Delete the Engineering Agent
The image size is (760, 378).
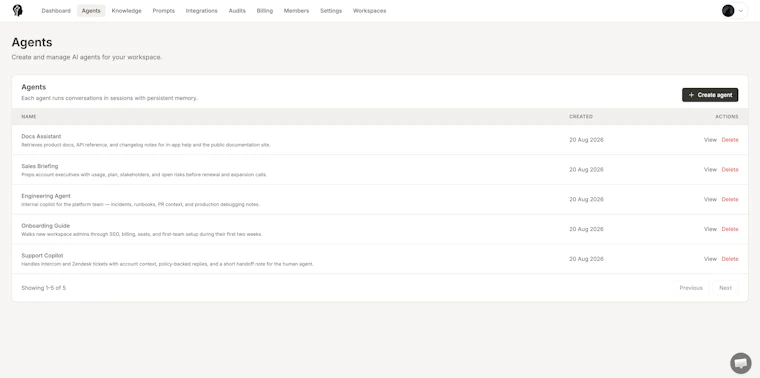pyautogui.click(x=730, y=200)
